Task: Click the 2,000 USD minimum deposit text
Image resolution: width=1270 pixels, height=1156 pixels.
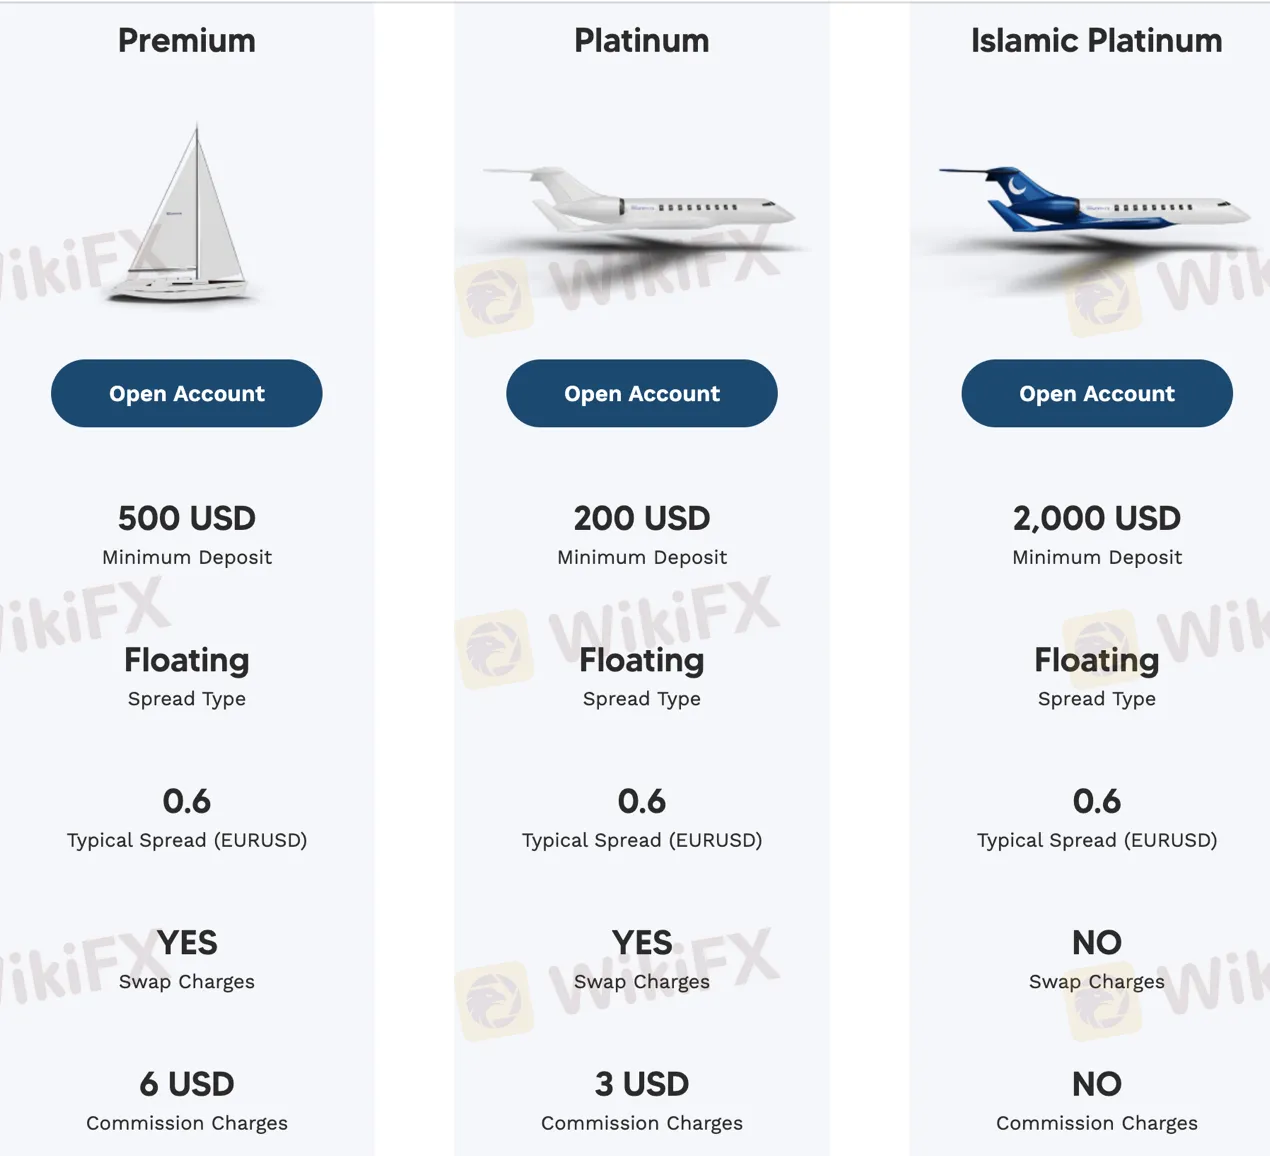Action: tap(1097, 518)
